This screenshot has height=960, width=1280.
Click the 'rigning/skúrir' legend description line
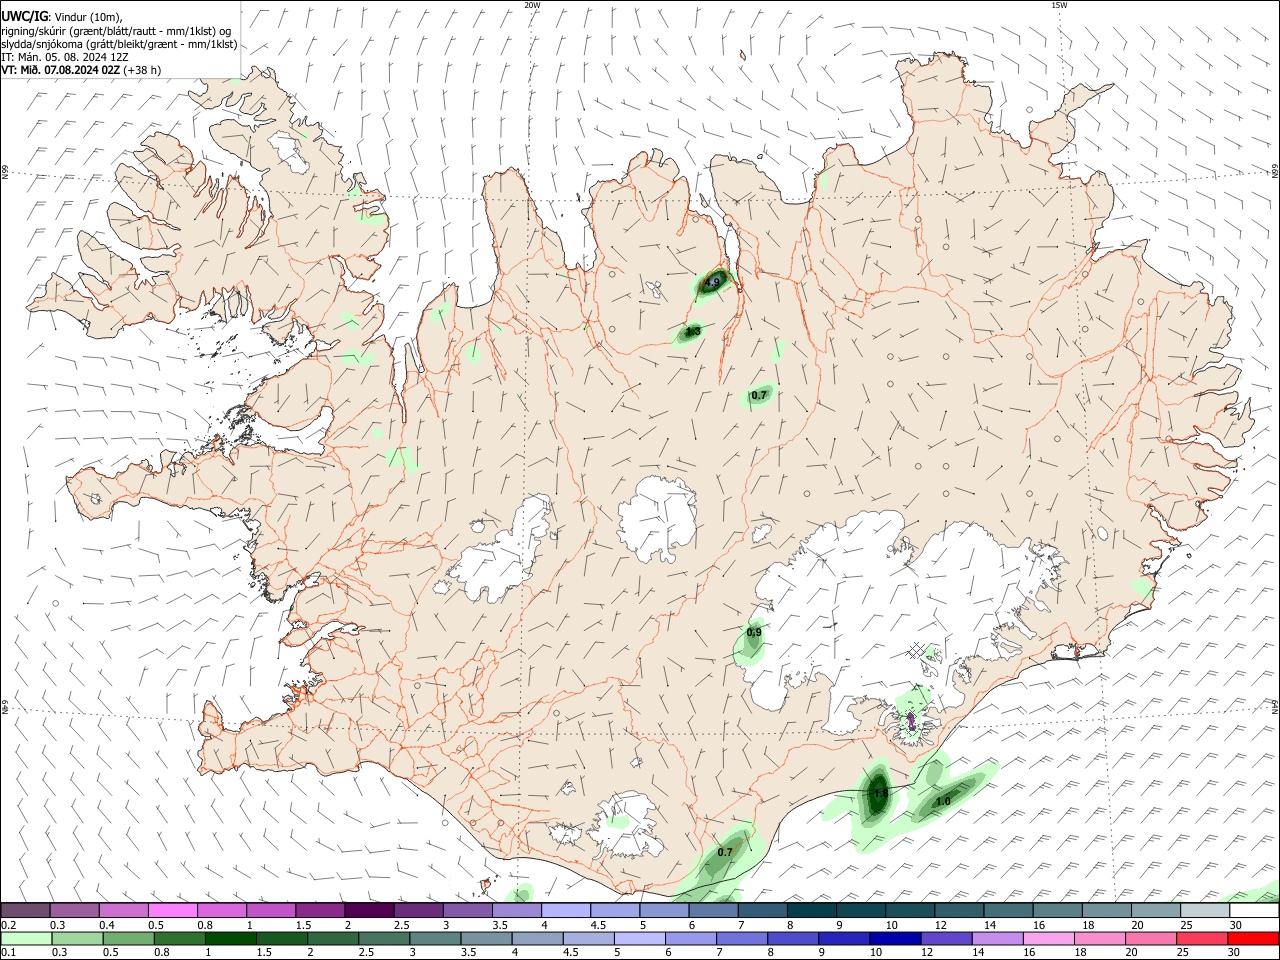click(x=116, y=30)
